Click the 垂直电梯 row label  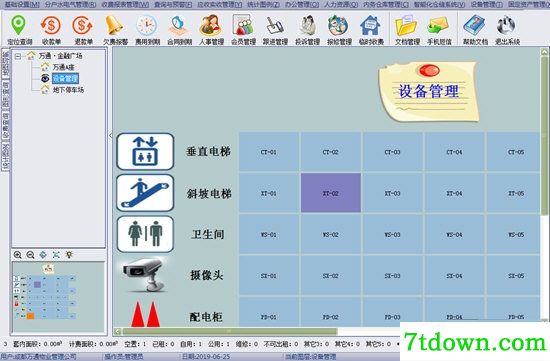pos(208,151)
